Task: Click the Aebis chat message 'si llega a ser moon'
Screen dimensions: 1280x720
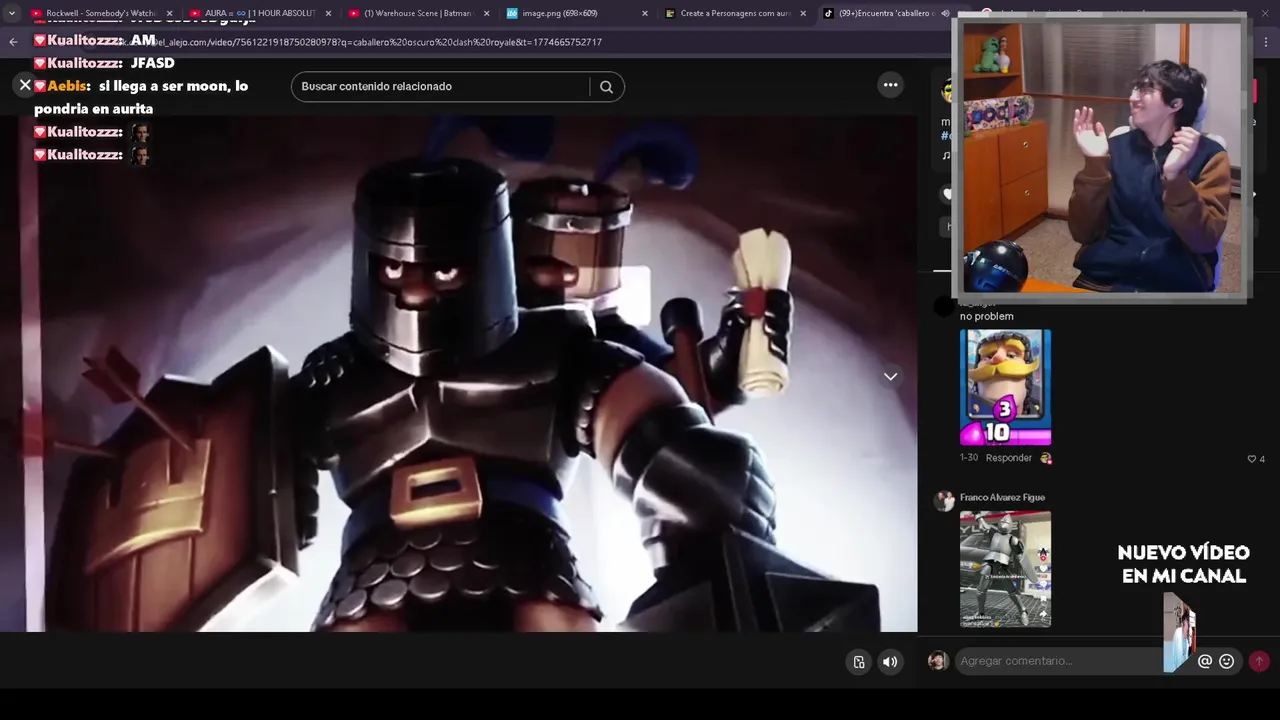Action: click(x=141, y=97)
